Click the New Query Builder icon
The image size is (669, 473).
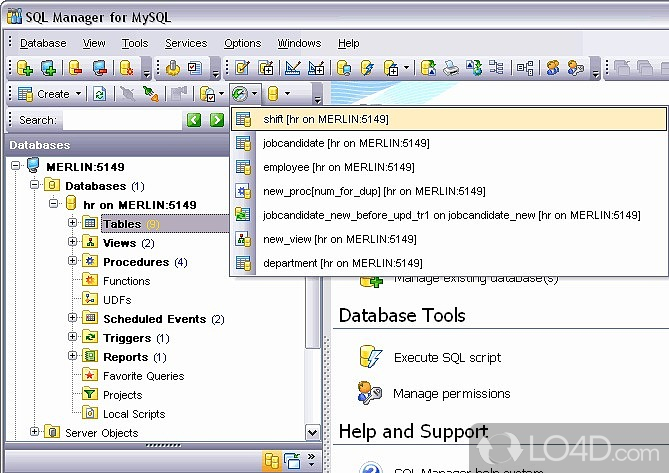(x=316, y=68)
